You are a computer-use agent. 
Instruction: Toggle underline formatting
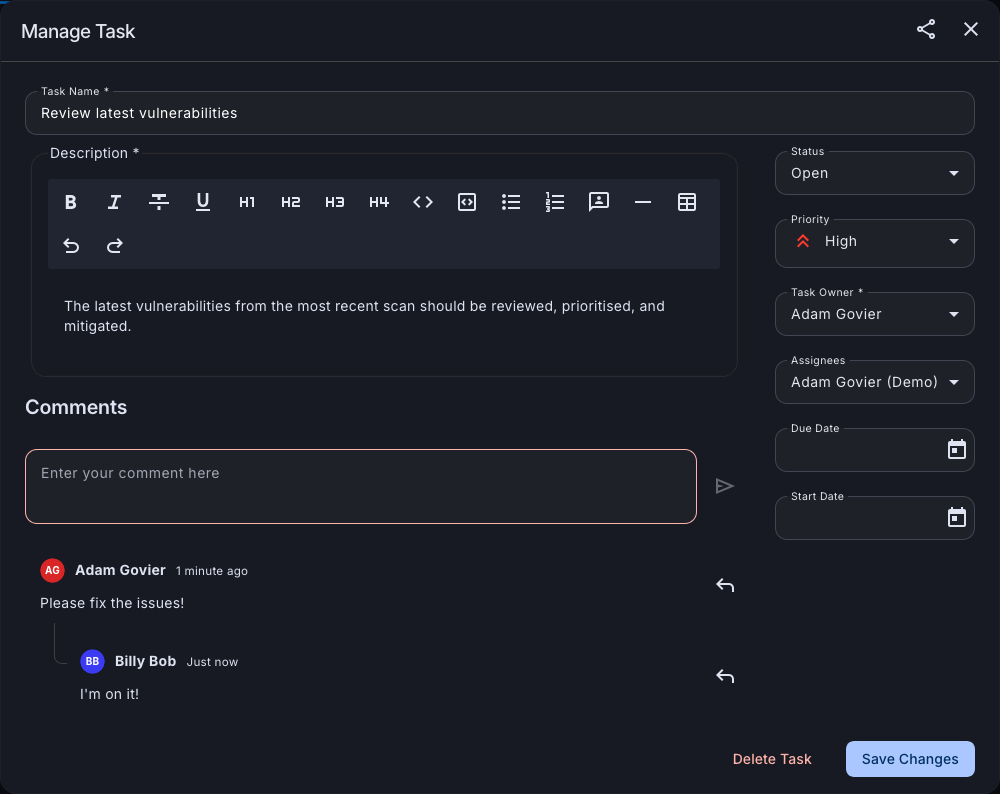point(203,202)
